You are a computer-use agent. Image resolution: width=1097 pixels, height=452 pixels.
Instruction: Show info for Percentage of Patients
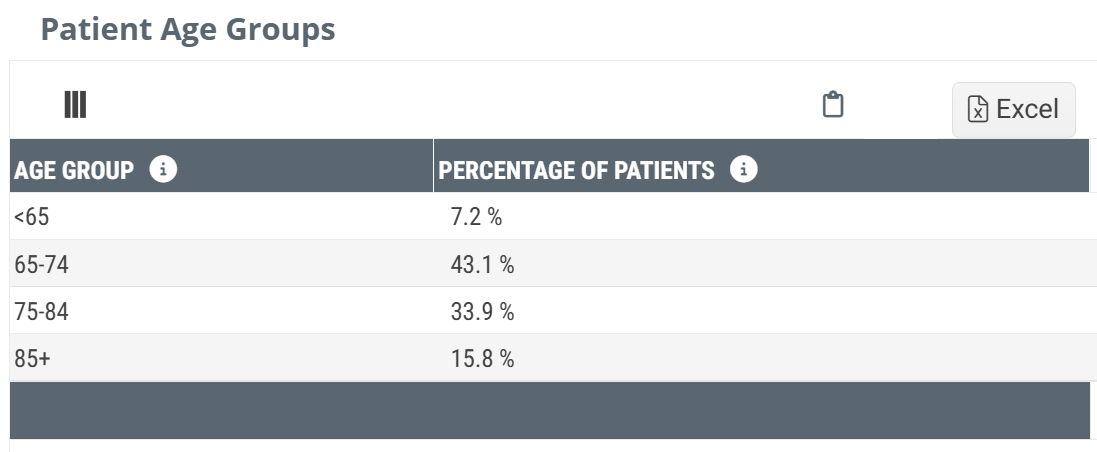(x=743, y=169)
